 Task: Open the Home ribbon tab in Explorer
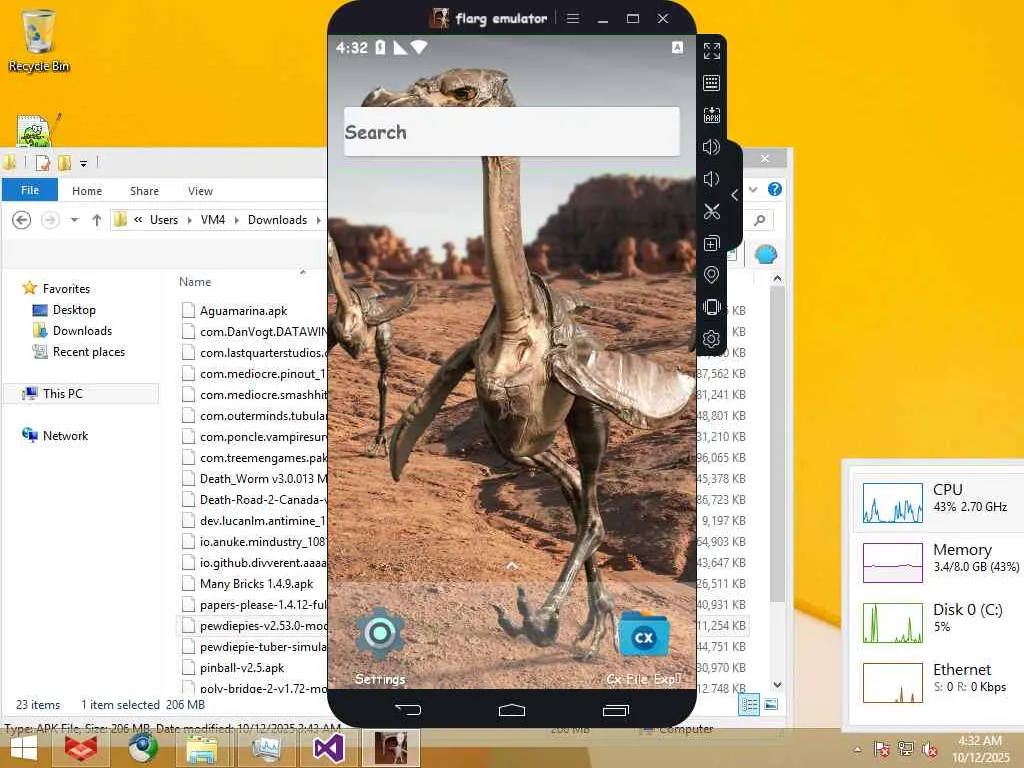coord(87,191)
